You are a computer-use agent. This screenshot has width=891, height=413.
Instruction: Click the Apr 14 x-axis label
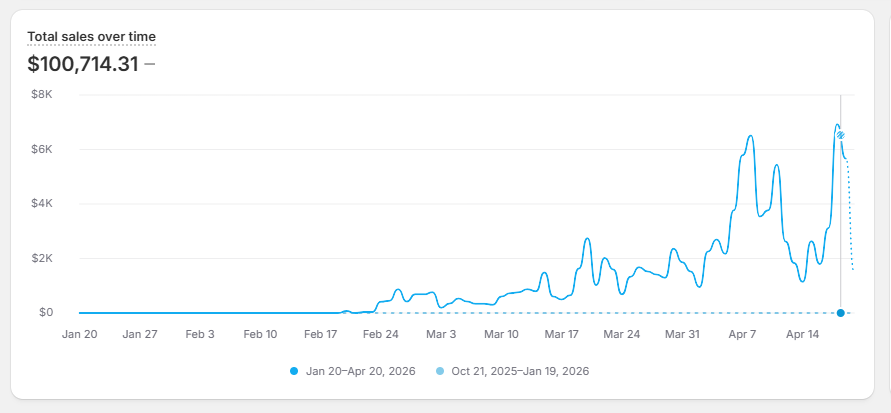coord(802,335)
